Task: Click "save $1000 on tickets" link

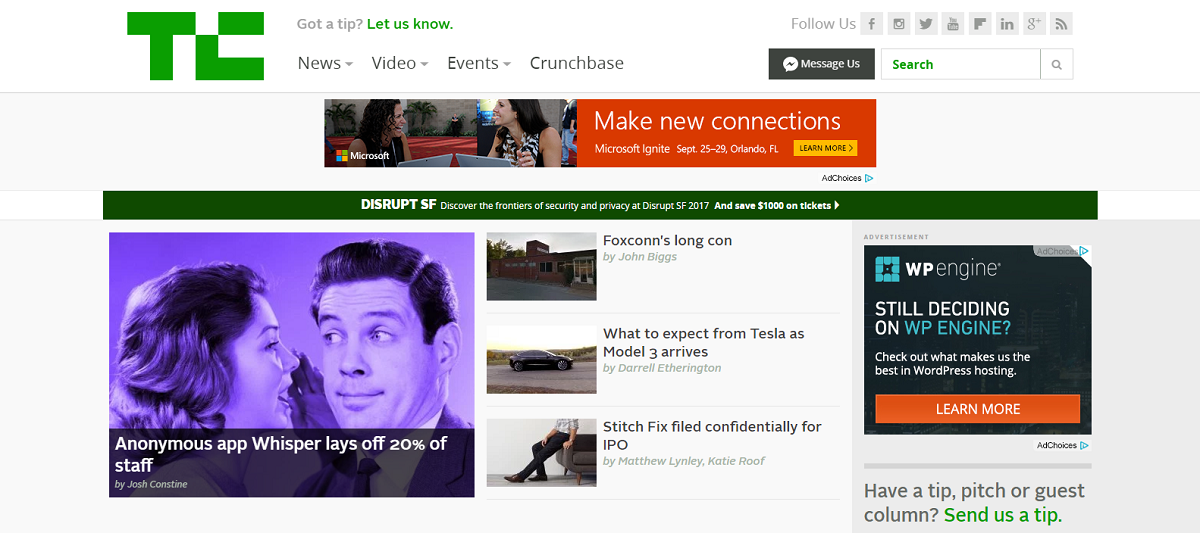Action: click(x=777, y=205)
